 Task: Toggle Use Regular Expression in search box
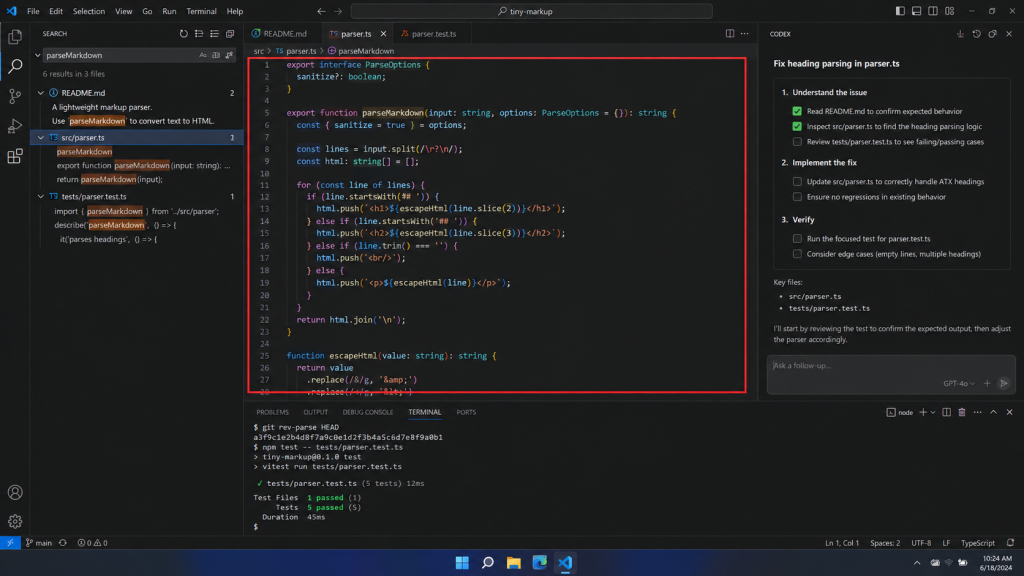pos(229,56)
